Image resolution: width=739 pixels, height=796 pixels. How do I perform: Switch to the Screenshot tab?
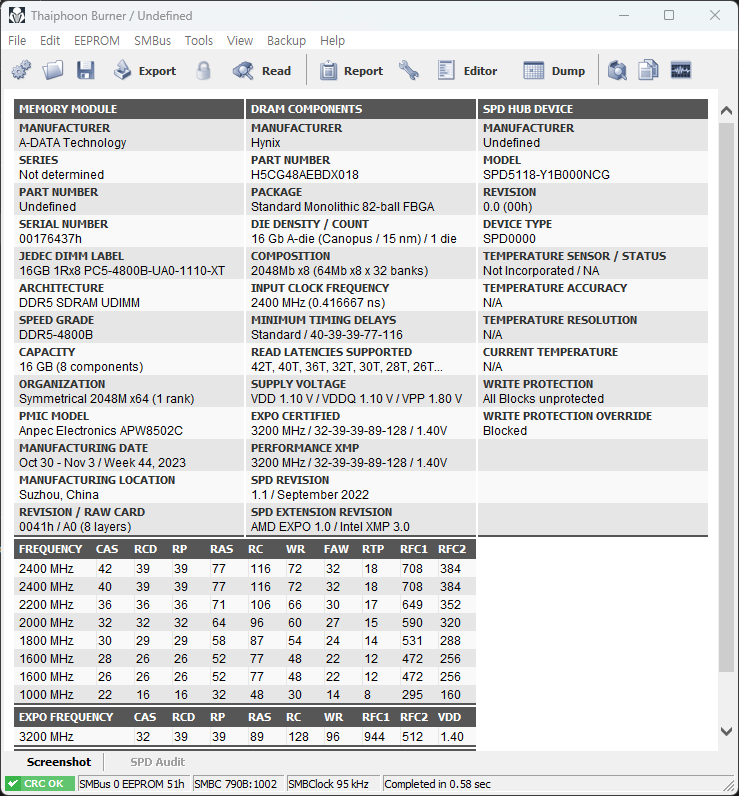coord(59,762)
